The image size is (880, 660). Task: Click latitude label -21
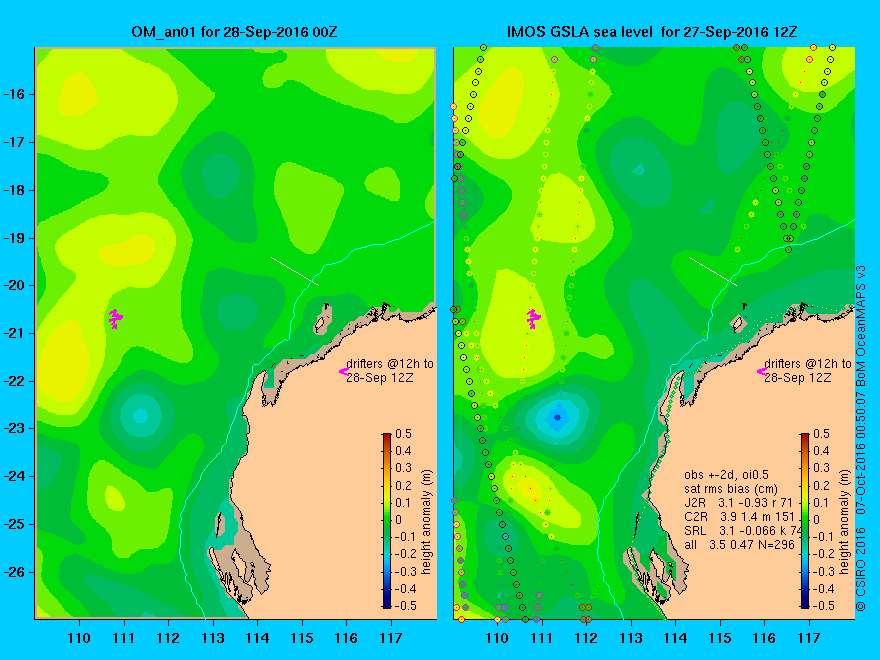pos(13,333)
